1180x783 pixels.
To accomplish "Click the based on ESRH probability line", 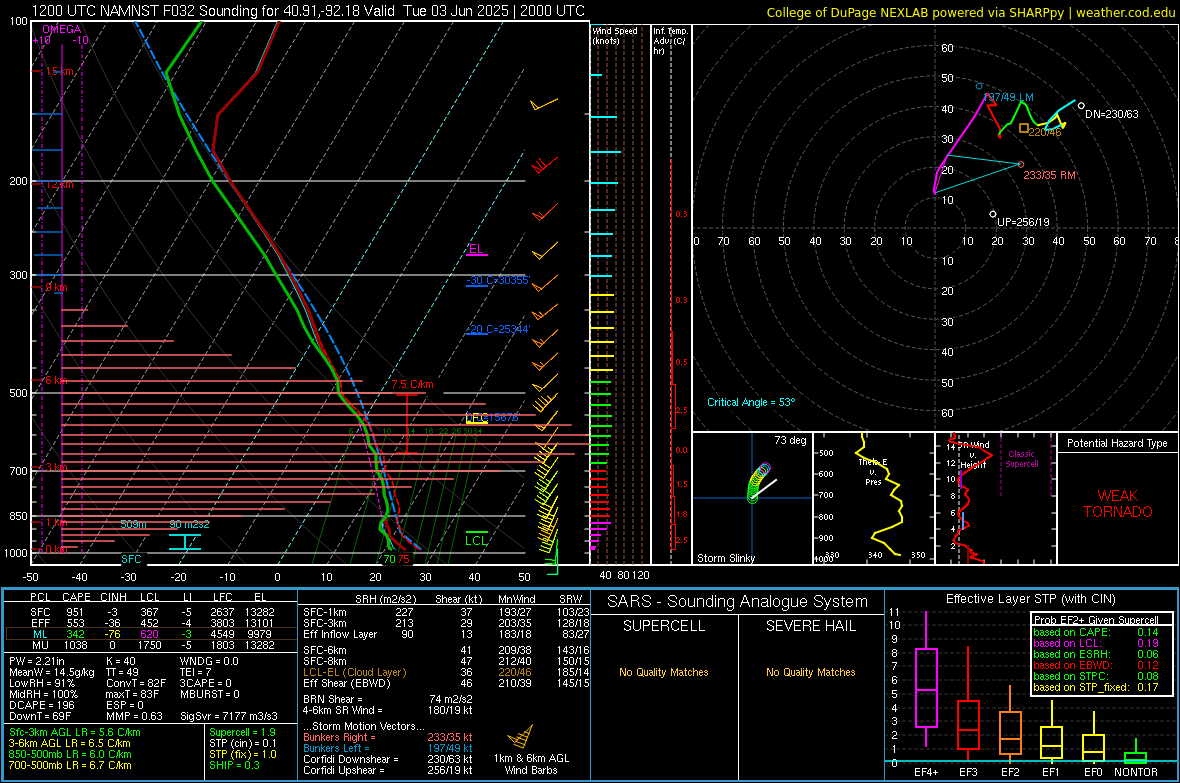I will tap(1096, 654).
